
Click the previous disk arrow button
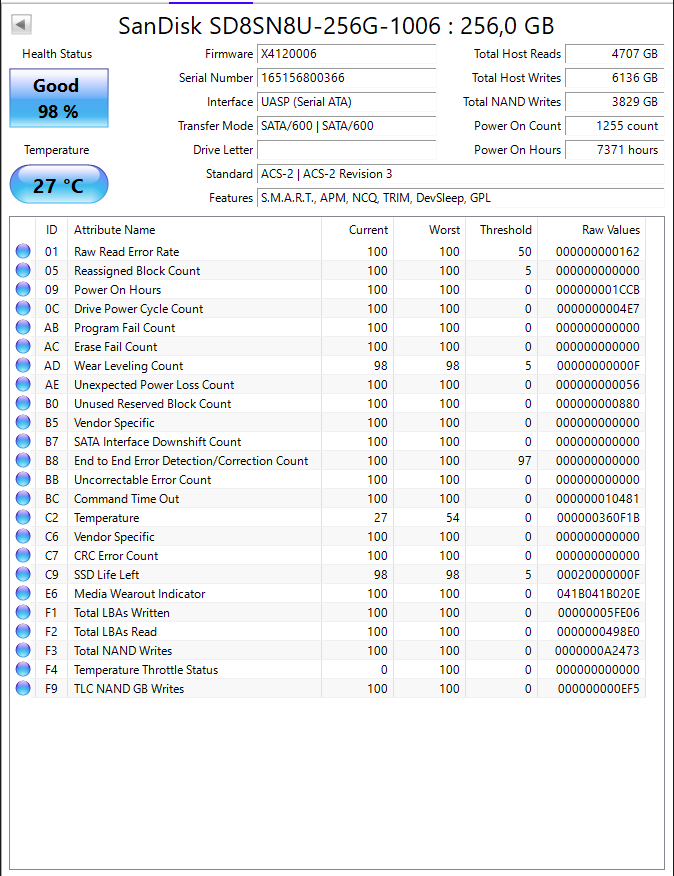click(21, 24)
